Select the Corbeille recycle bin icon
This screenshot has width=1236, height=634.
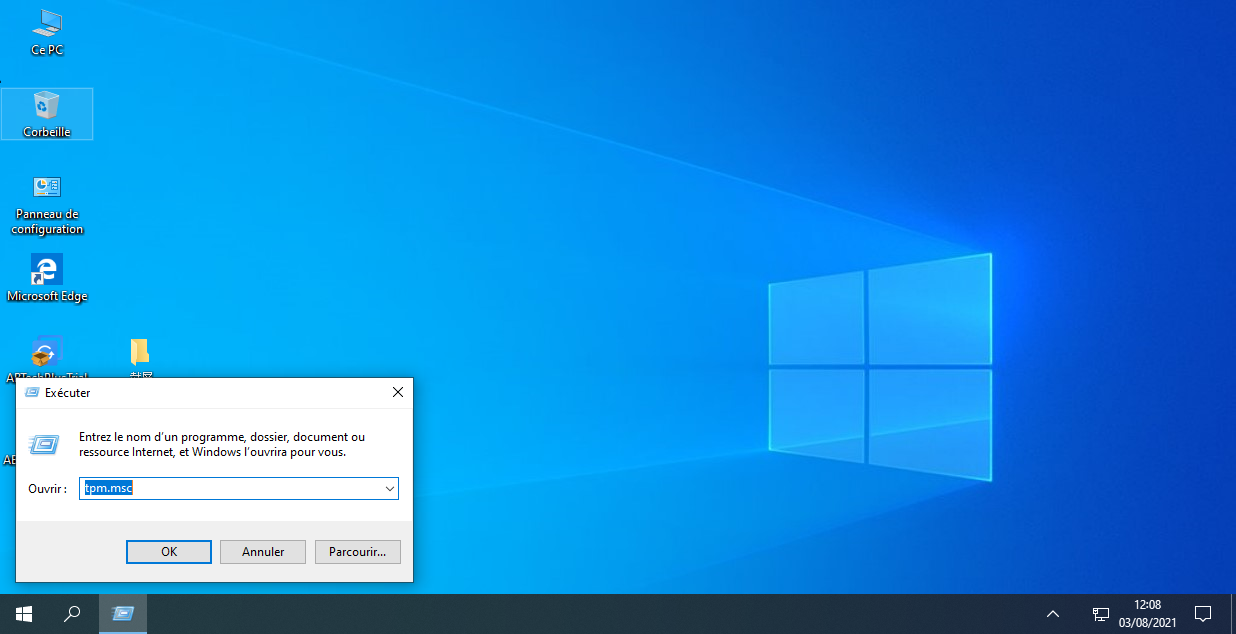47,112
